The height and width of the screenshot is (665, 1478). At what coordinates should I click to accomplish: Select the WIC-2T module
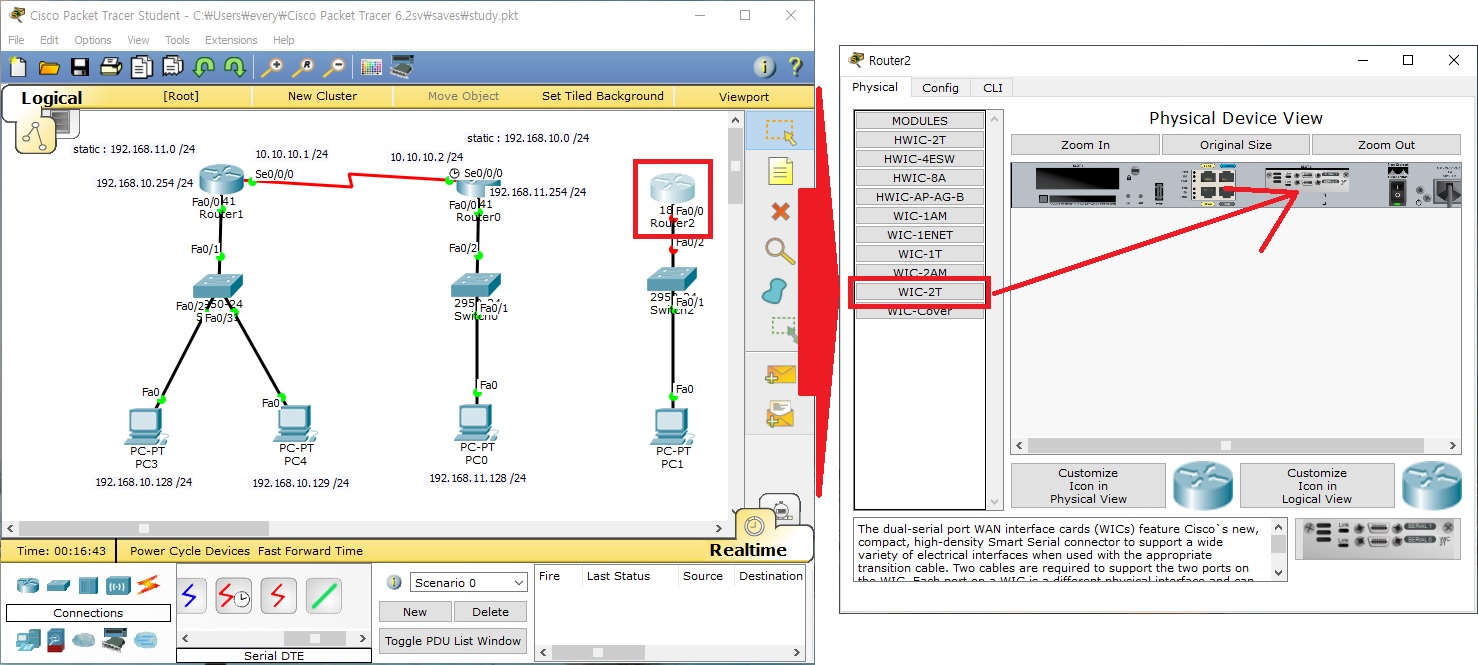coord(920,292)
